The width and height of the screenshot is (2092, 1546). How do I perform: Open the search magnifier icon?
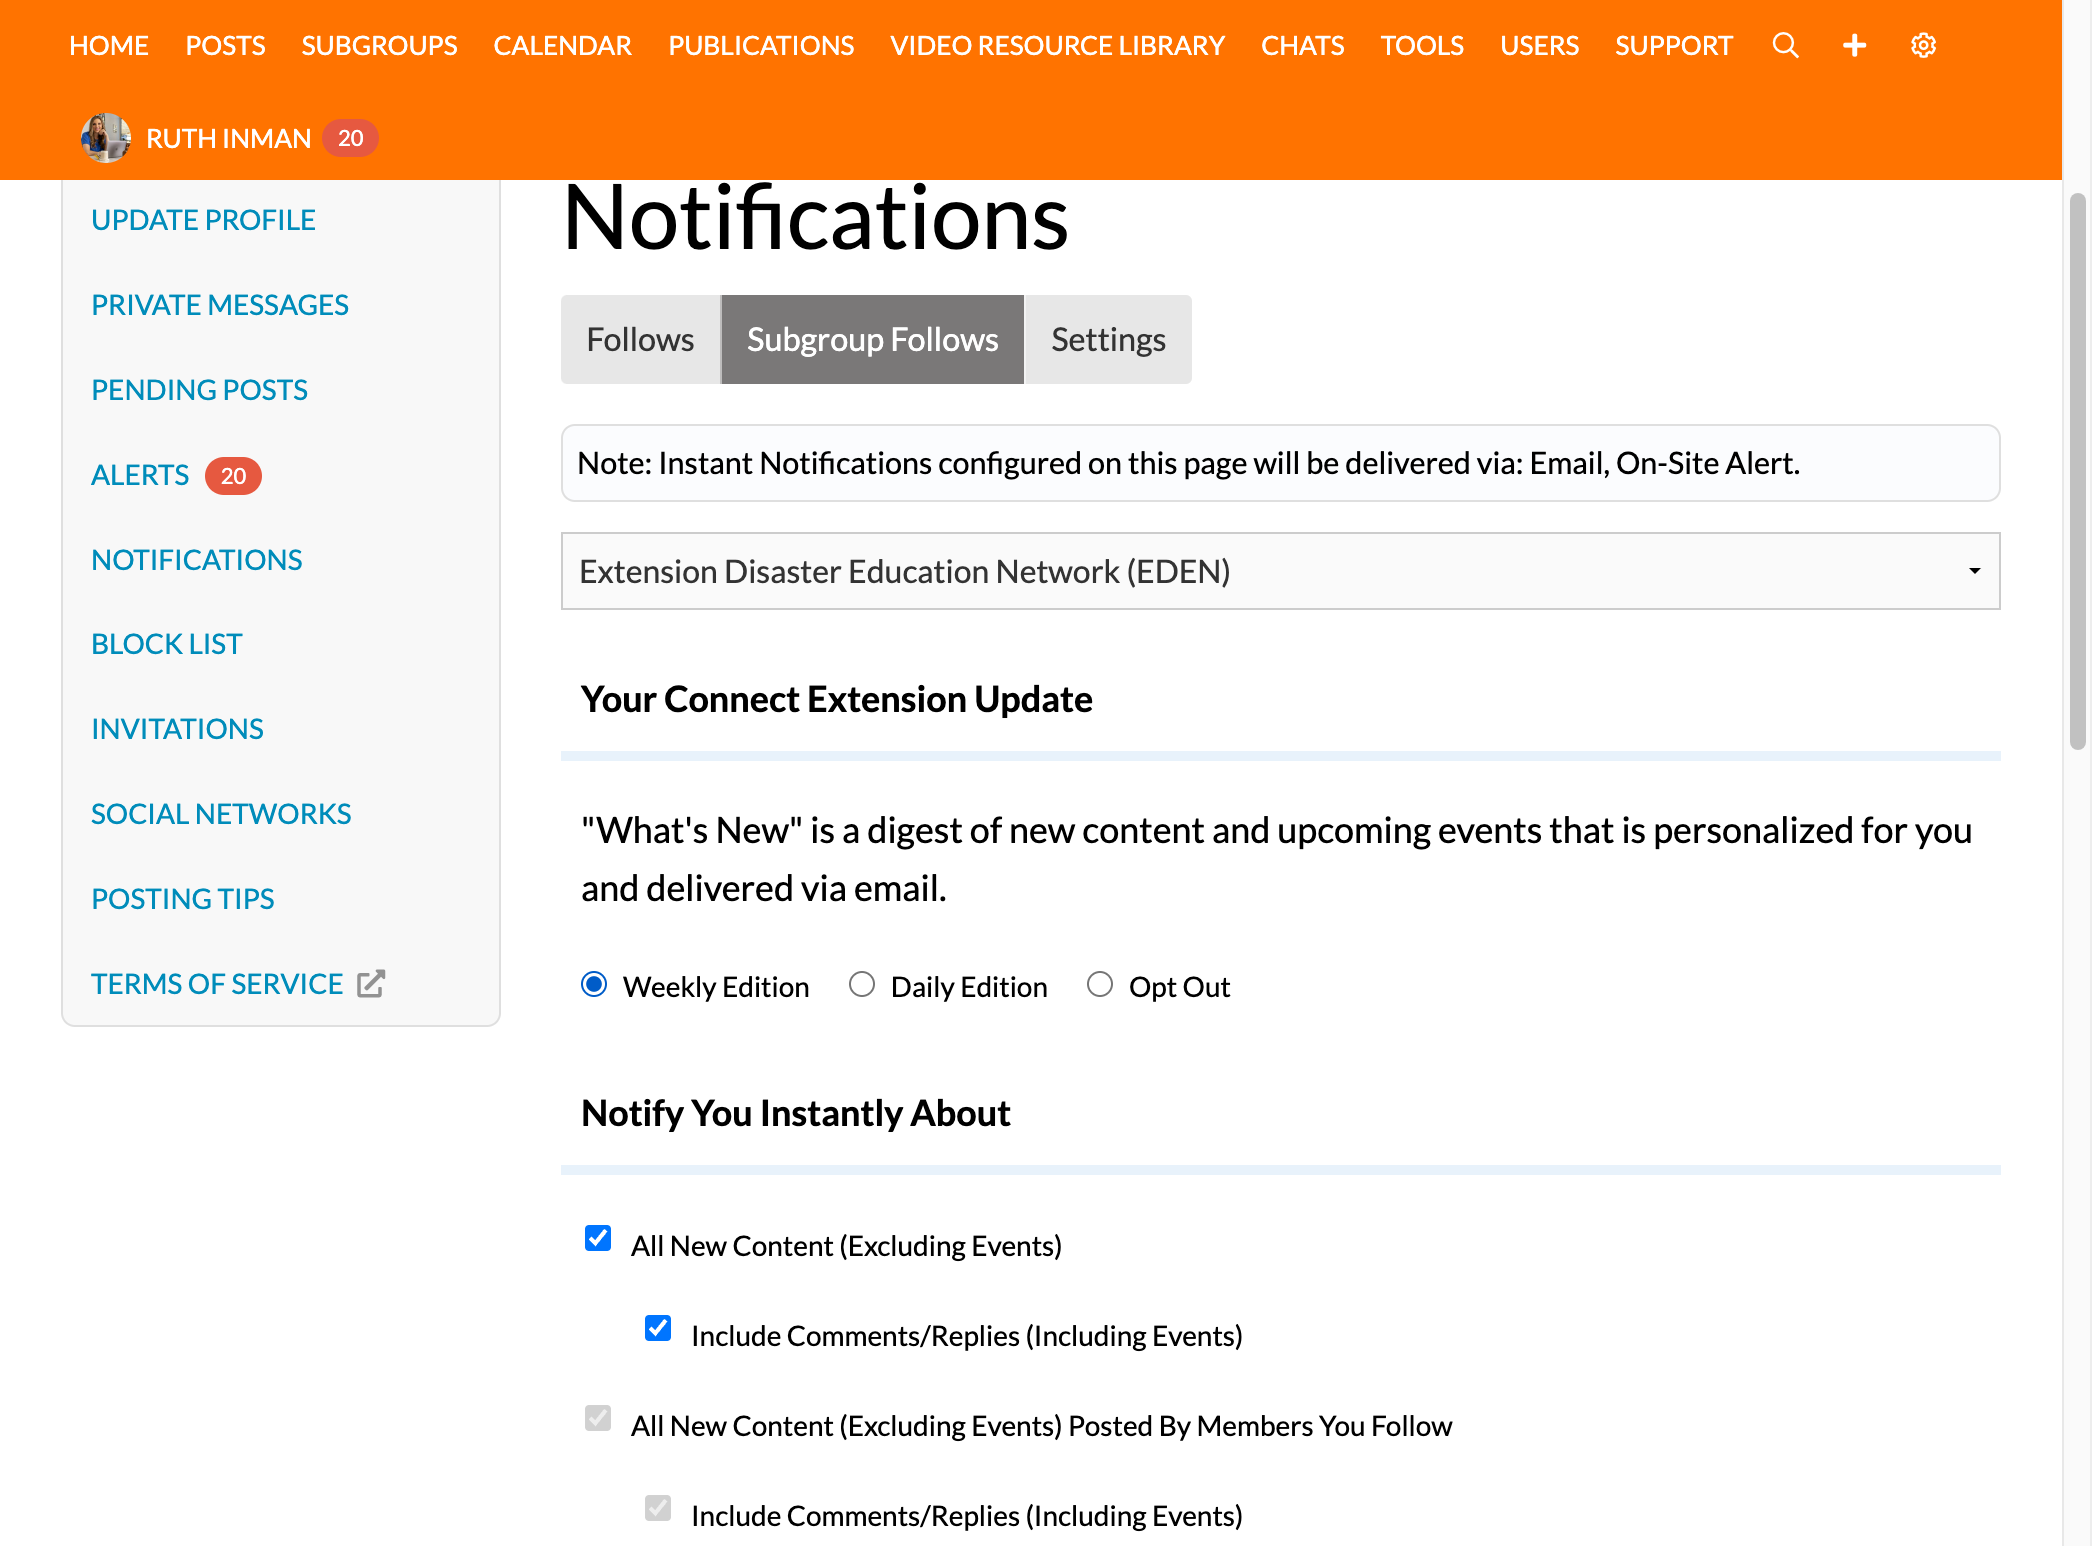point(1785,45)
